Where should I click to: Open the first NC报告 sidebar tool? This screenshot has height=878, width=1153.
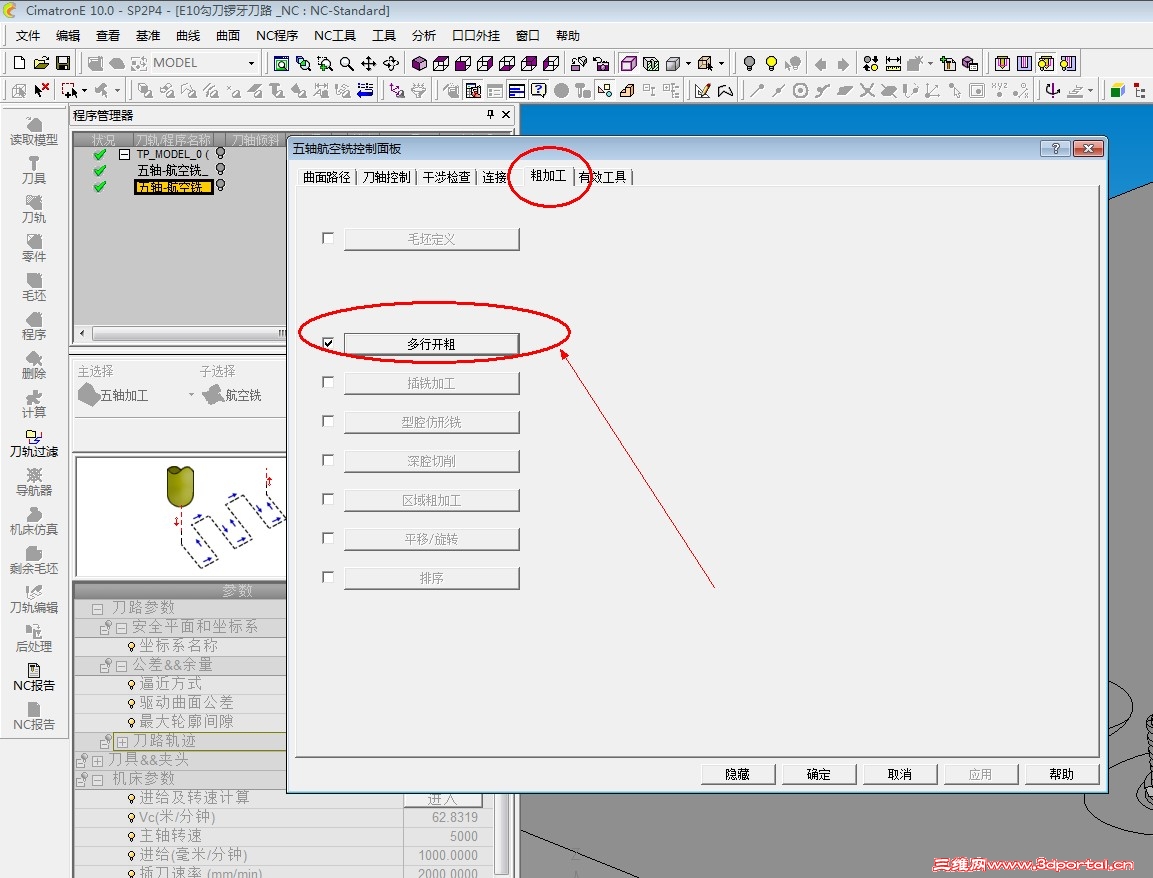[34, 677]
